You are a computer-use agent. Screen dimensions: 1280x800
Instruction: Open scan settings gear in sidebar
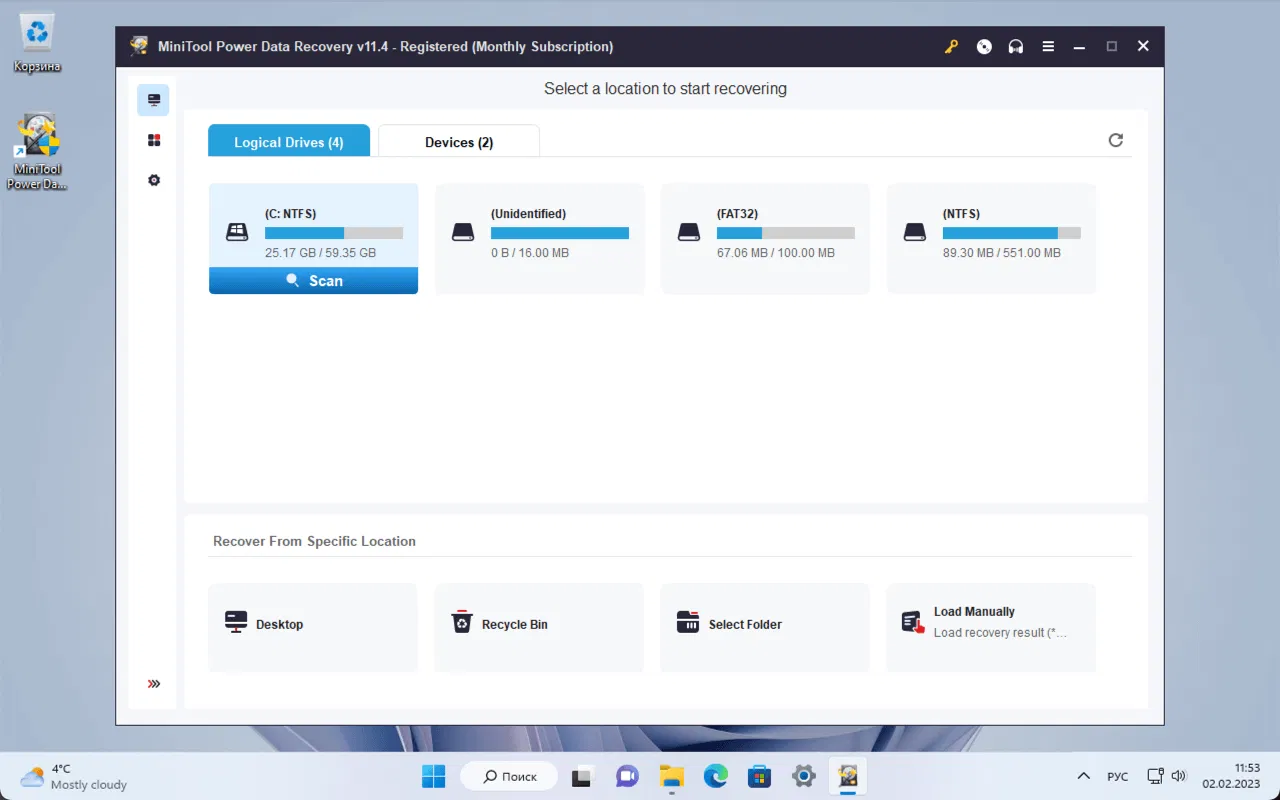(x=154, y=180)
